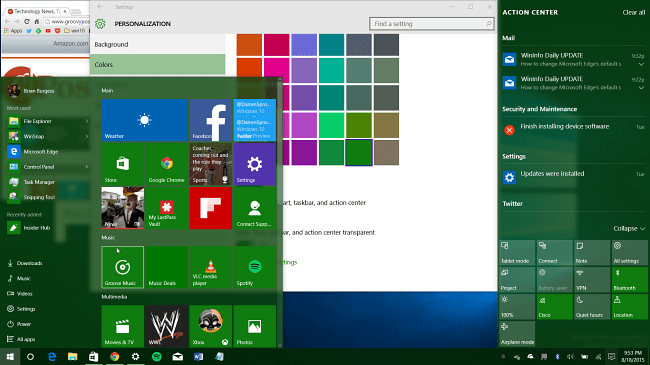Screen dimensions: 650x365
Task: Toggle Airplane mode quick action
Action: (517, 333)
